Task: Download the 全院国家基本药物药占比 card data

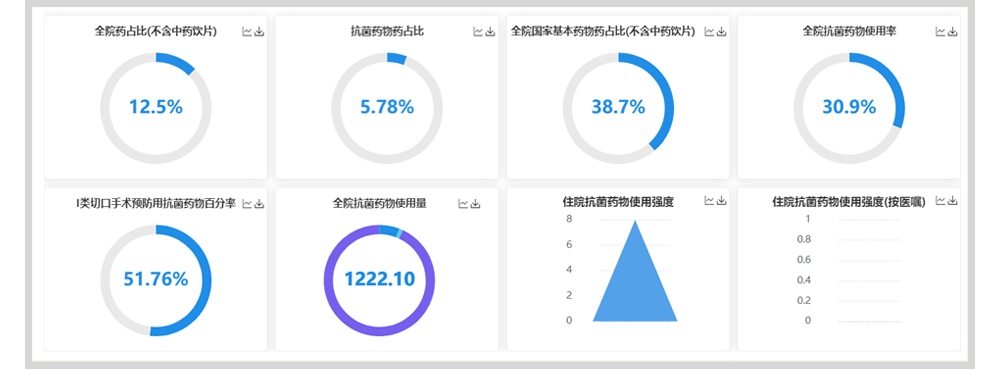Action: tap(721, 32)
